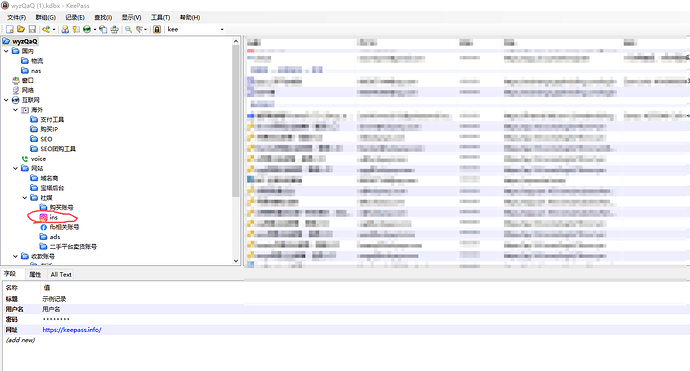Click the Open URL globe icon

point(87,29)
